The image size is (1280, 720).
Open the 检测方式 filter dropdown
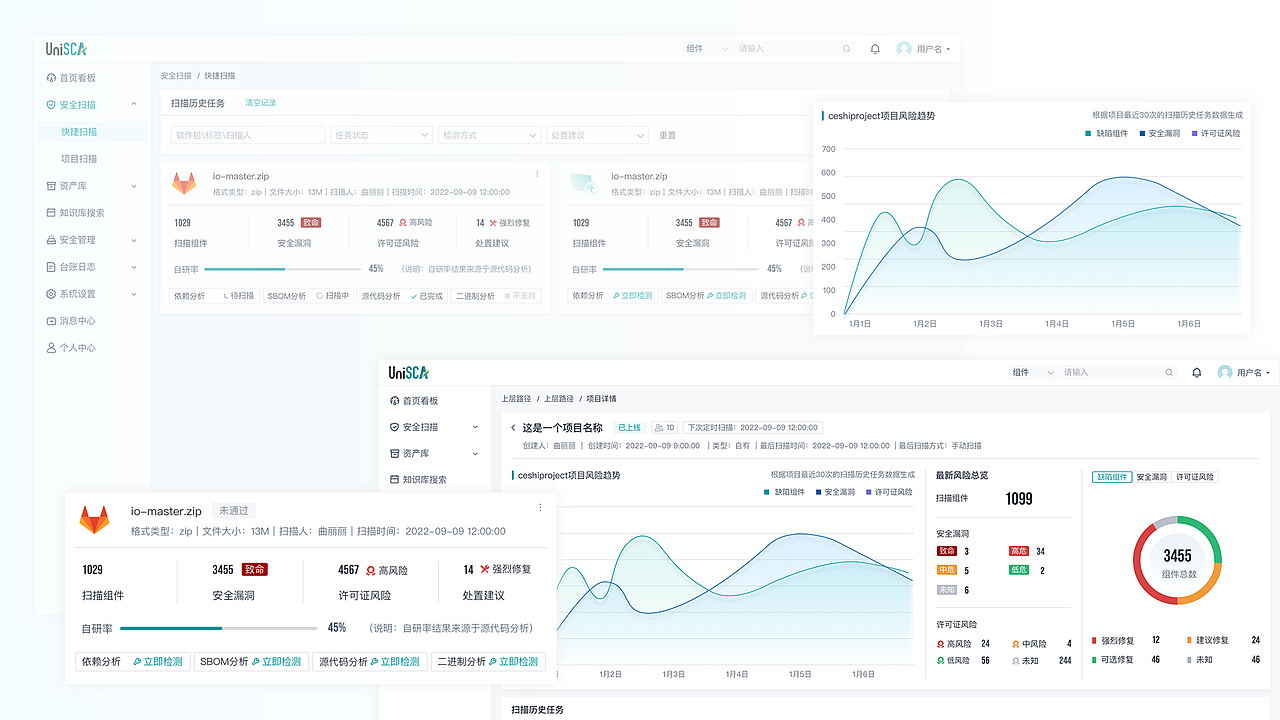click(489, 135)
